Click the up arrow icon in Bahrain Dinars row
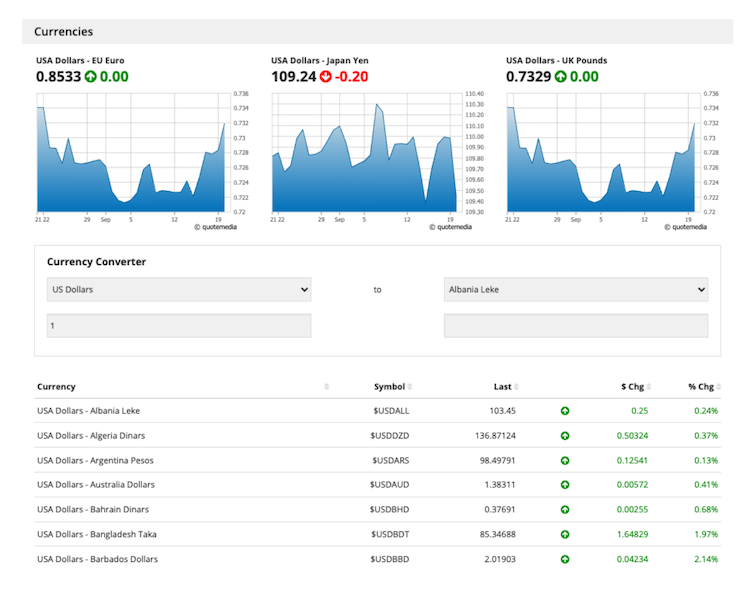Screen dimensions: 750x597 coord(565,509)
